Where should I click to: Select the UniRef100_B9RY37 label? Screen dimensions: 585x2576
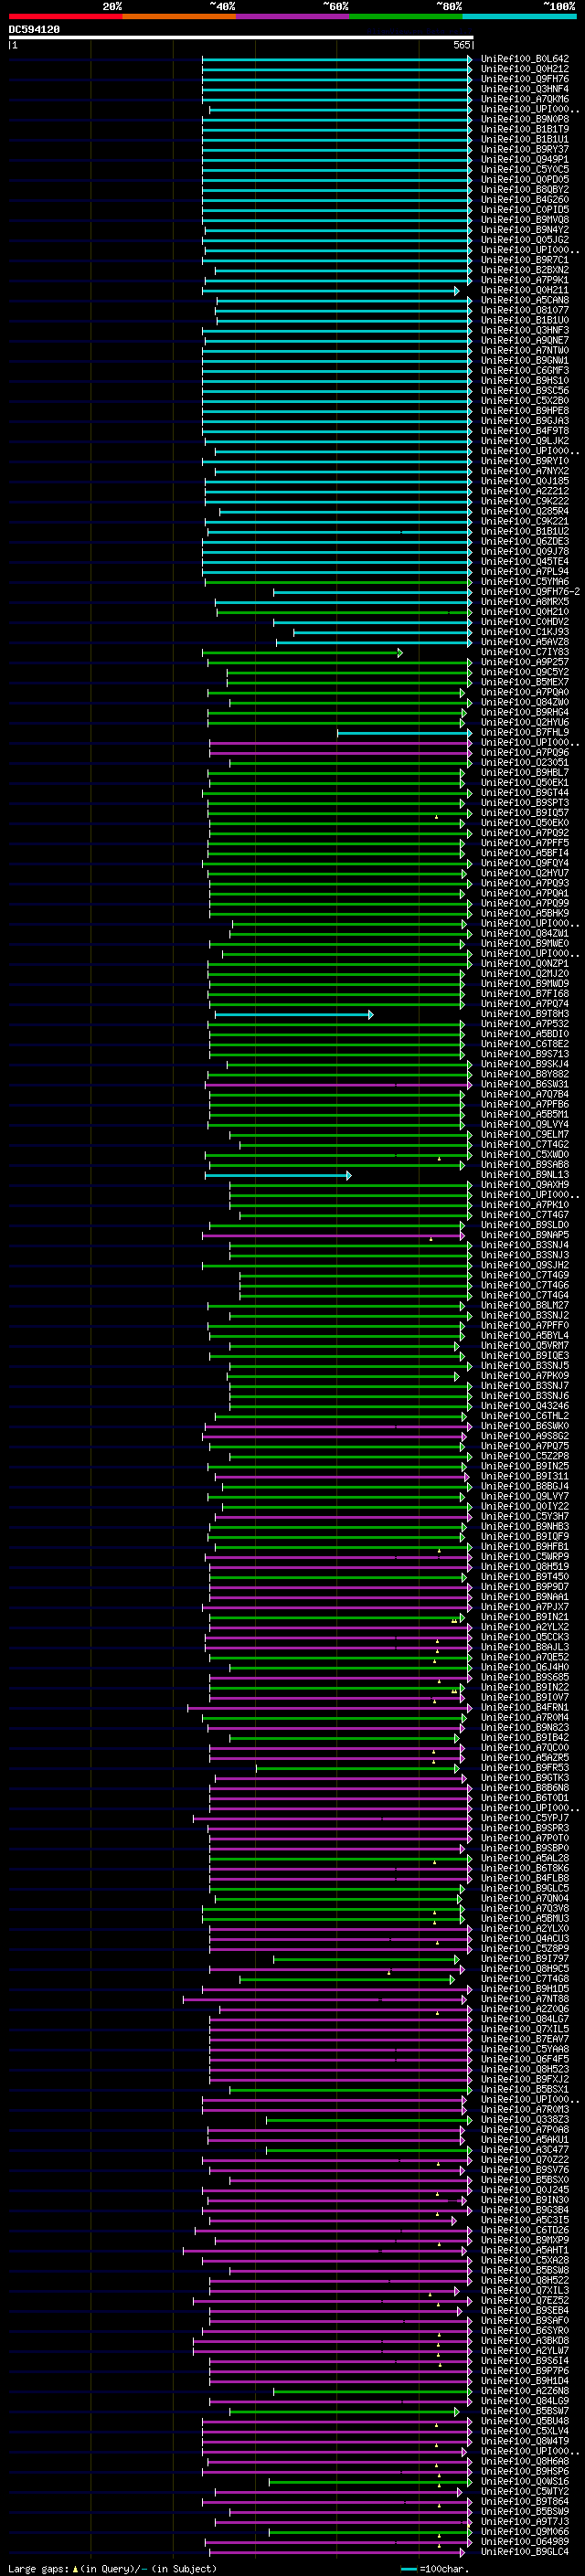click(525, 149)
